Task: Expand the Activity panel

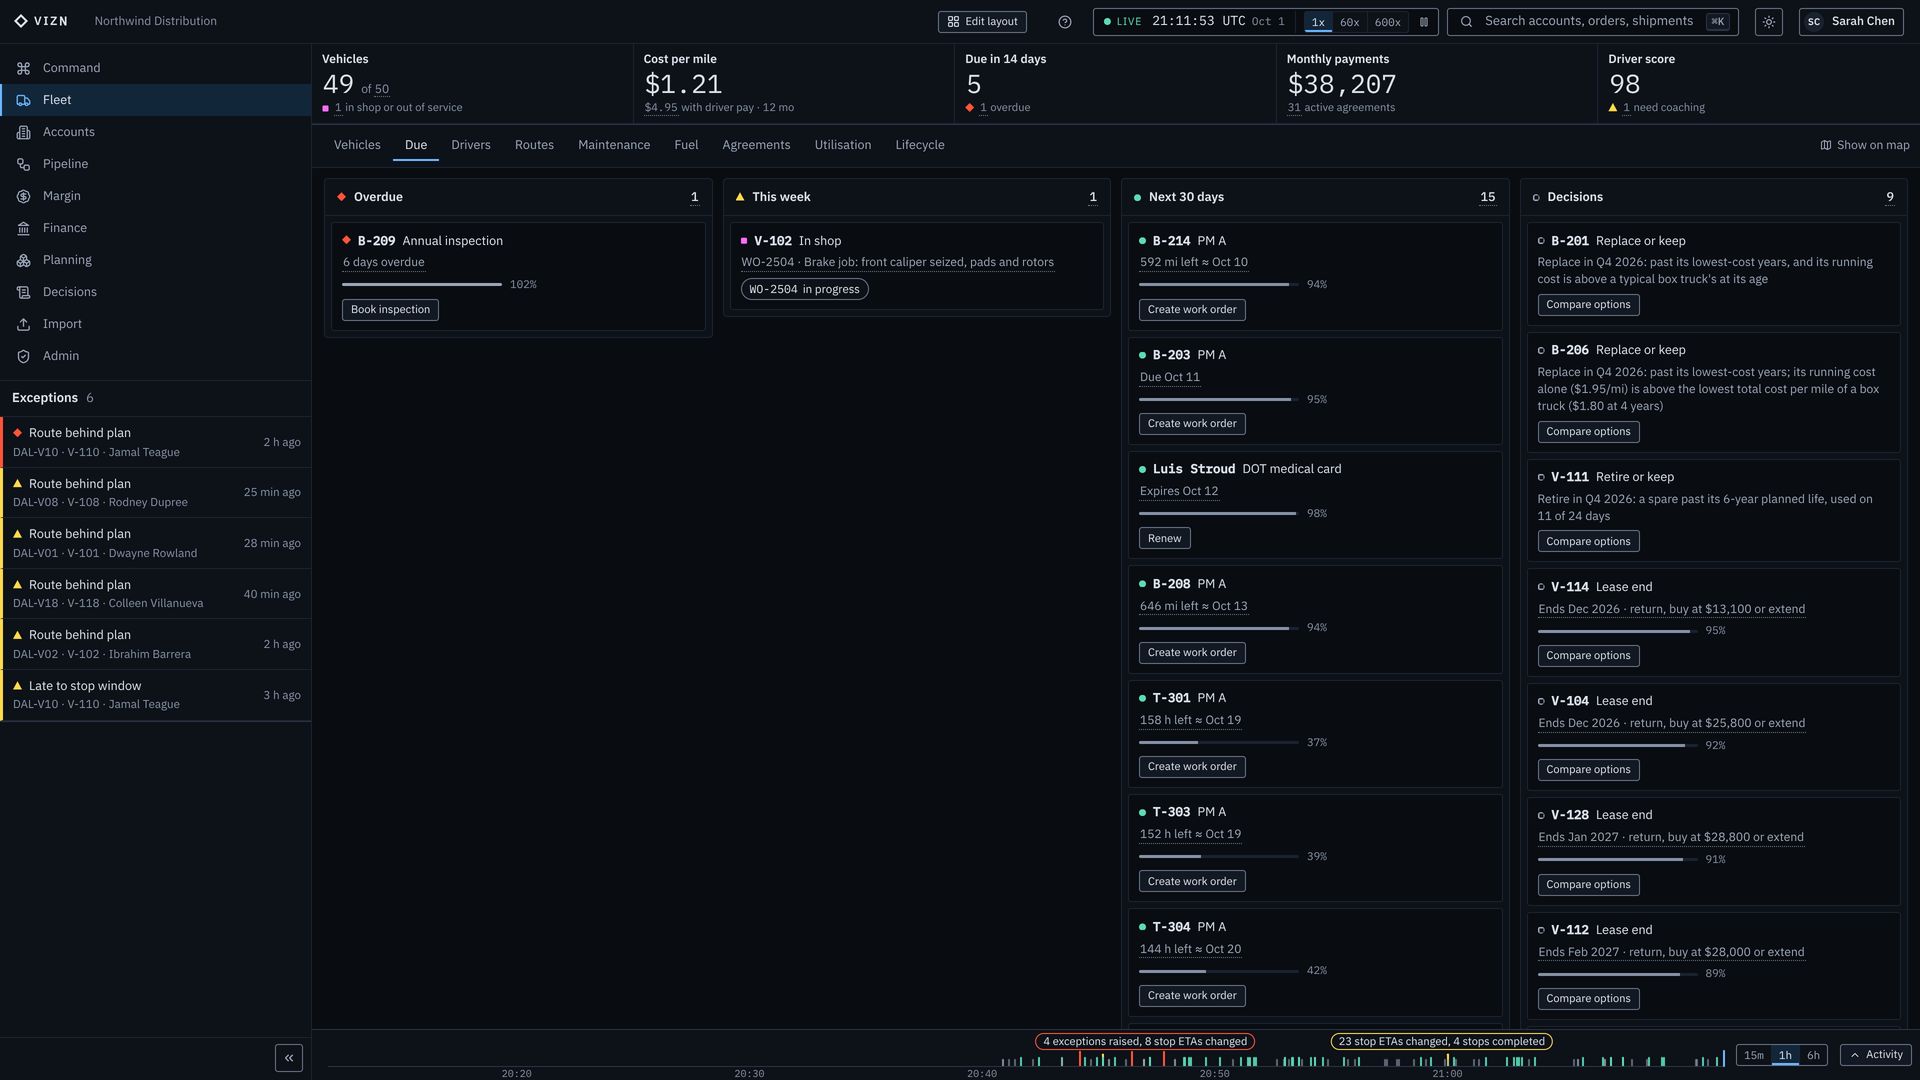Action: [1875, 1055]
